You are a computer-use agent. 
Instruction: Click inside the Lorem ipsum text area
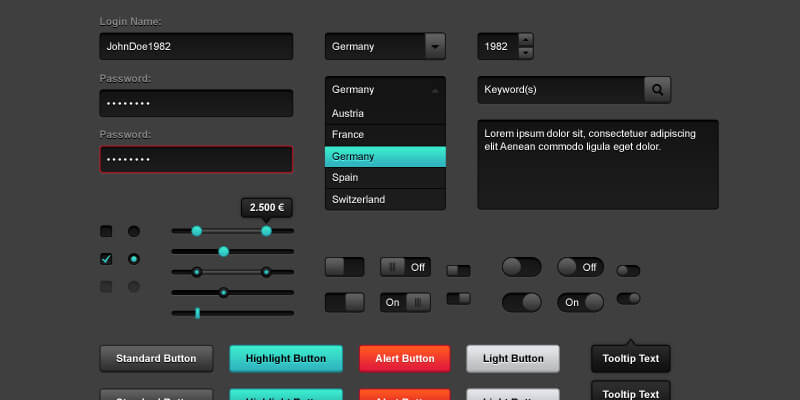click(598, 165)
